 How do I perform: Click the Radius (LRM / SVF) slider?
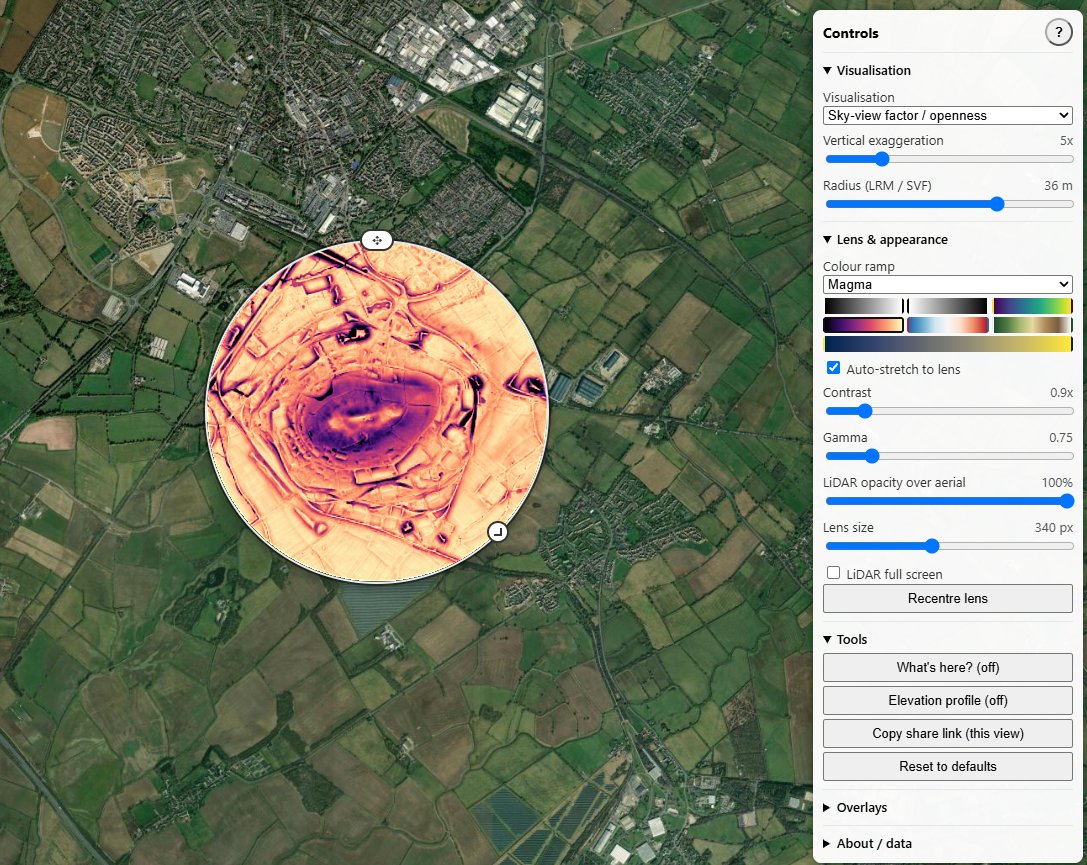[x=949, y=204]
